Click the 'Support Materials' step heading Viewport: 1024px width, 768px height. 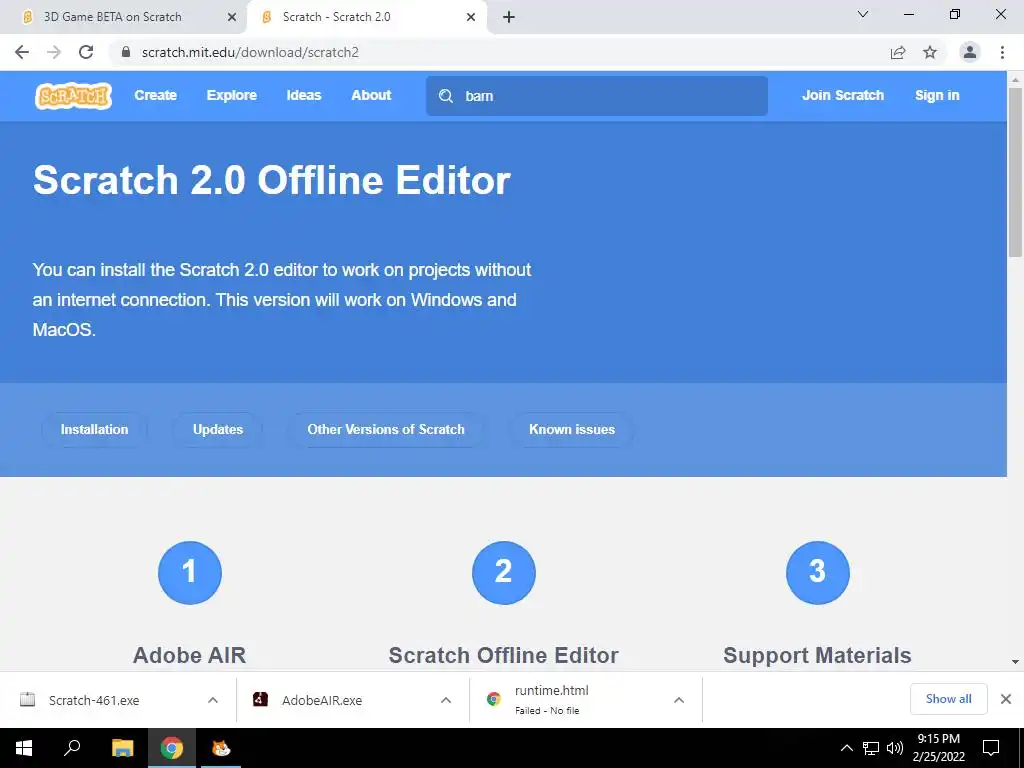(x=817, y=655)
